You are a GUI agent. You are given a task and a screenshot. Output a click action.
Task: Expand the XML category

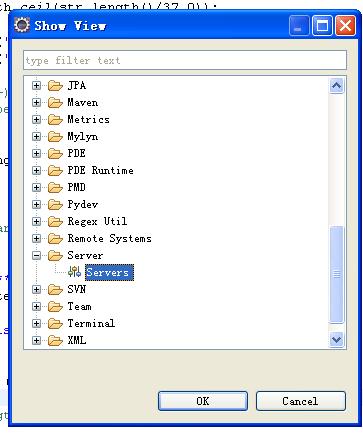(36, 341)
